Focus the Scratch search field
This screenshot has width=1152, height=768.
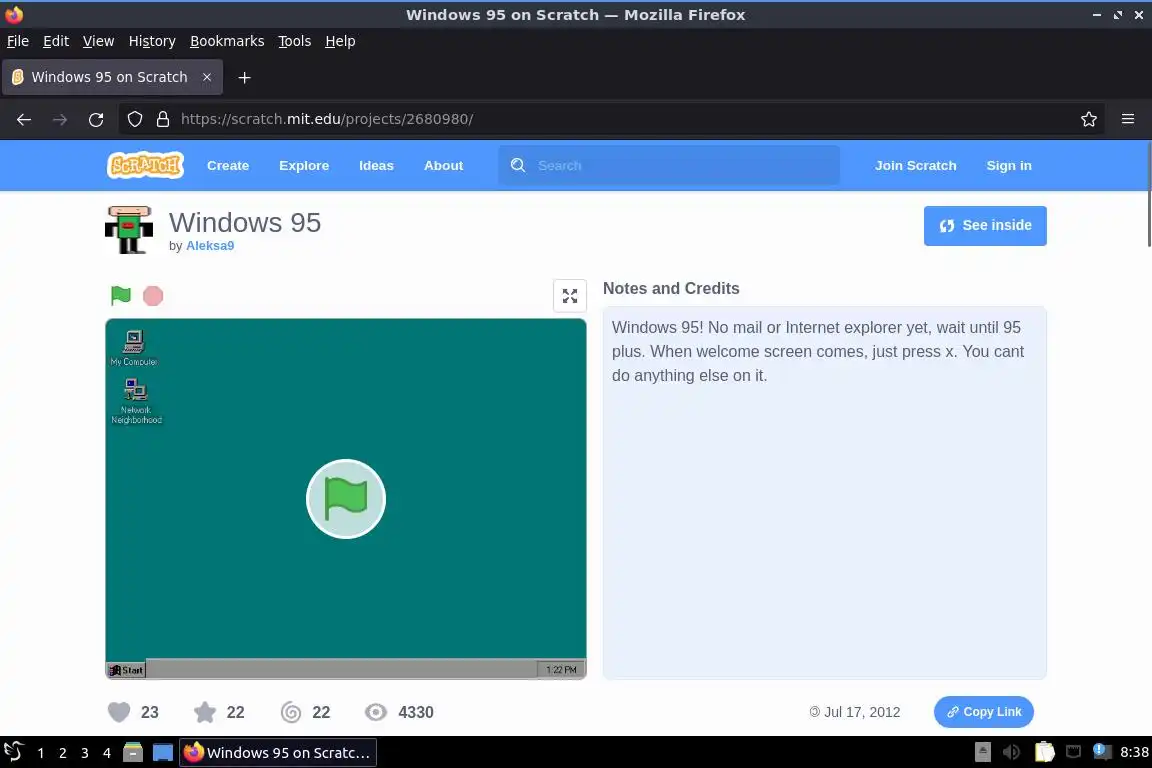(x=669, y=165)
